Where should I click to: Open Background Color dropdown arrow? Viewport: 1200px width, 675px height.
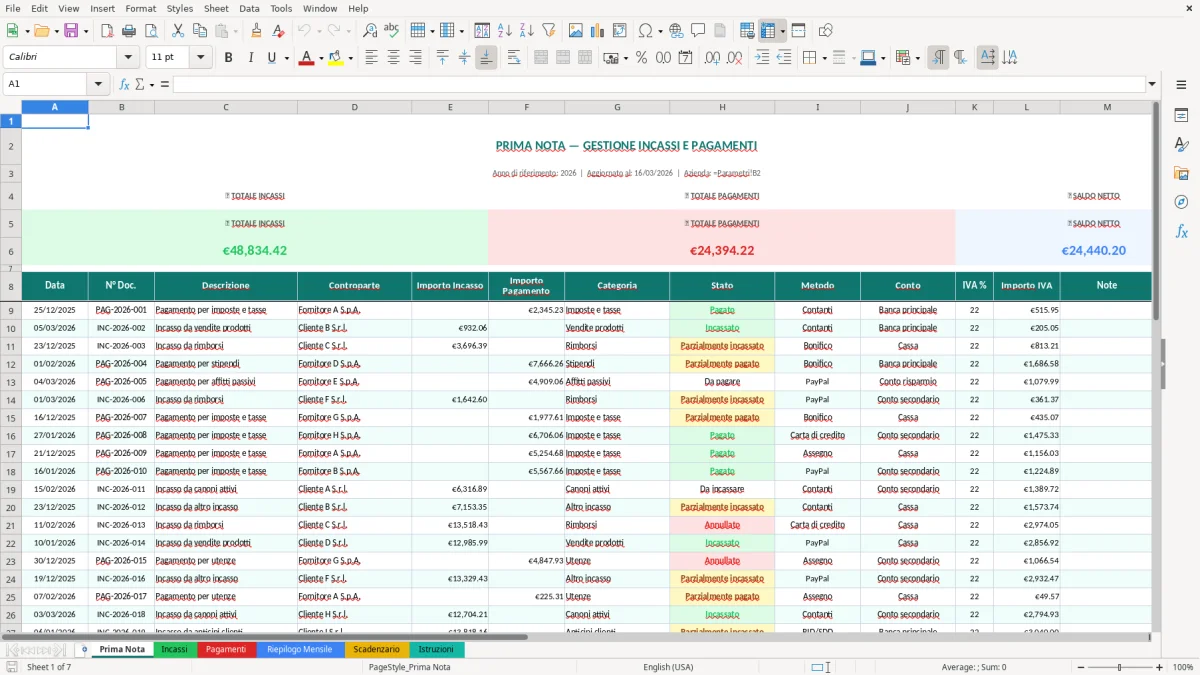click(x=349, y=58)
